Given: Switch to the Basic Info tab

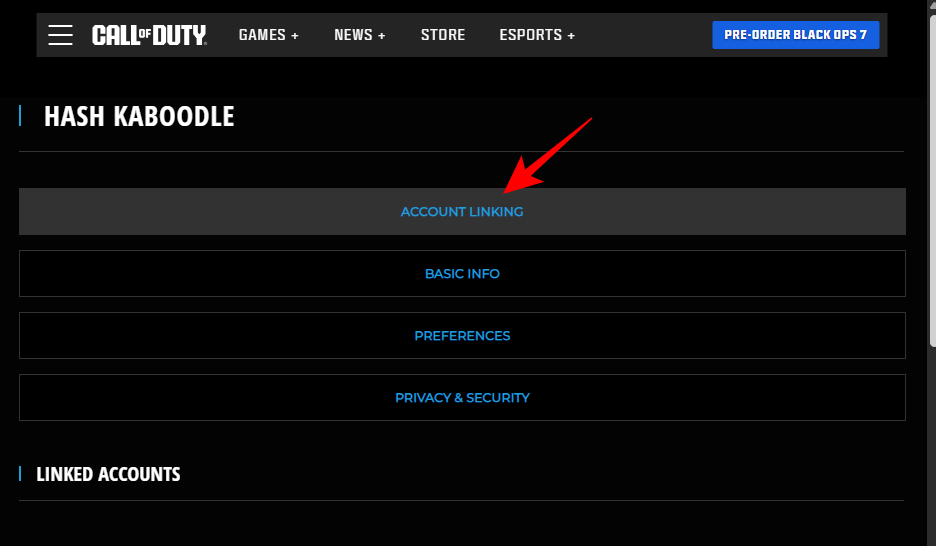Looking at the screenshot, I should (462, 274).
